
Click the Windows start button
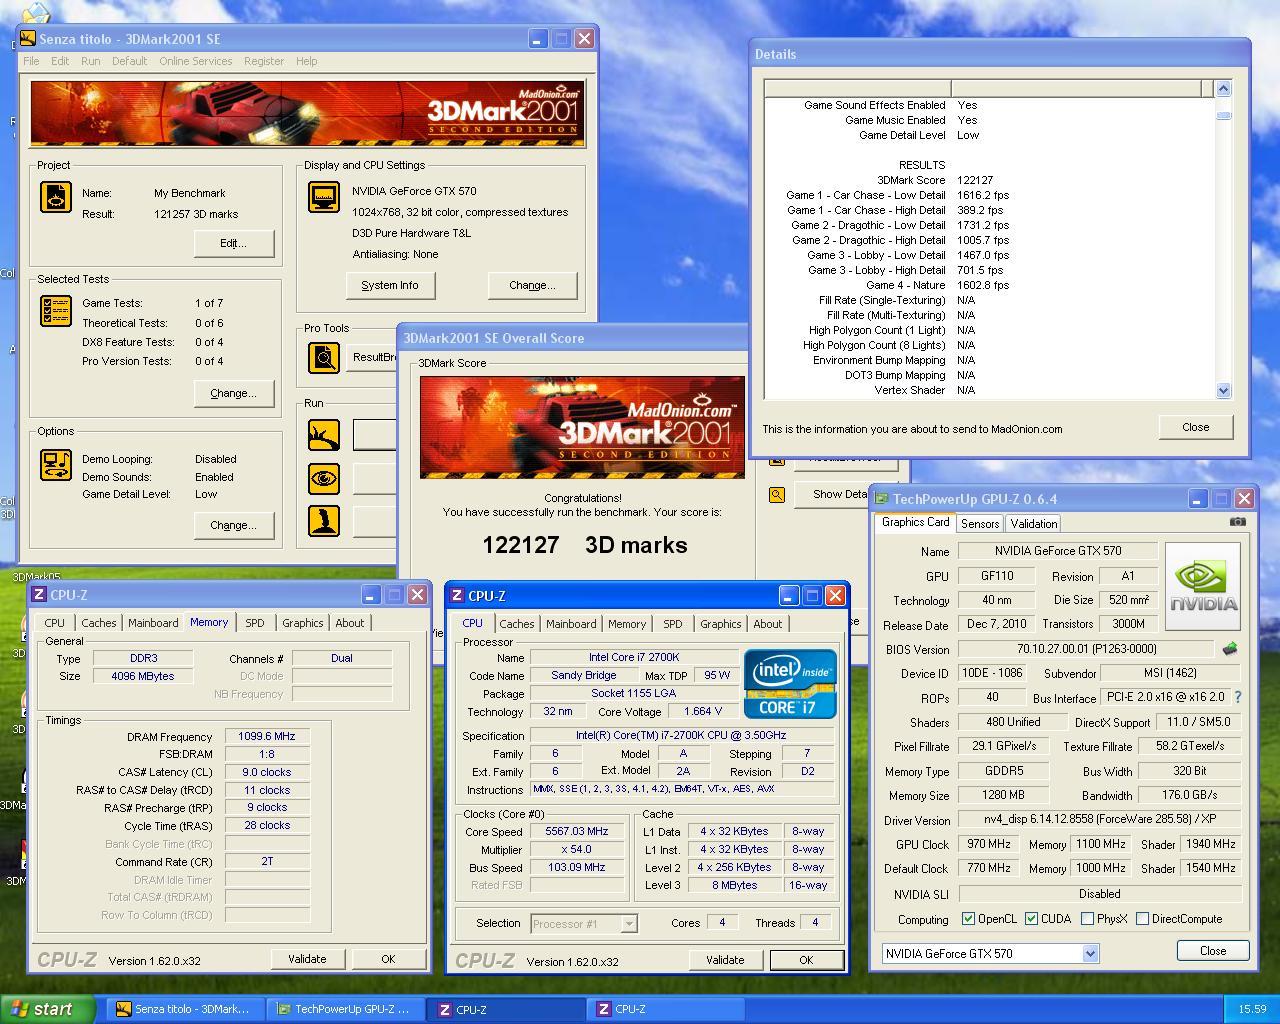(x=48, y=1009)
